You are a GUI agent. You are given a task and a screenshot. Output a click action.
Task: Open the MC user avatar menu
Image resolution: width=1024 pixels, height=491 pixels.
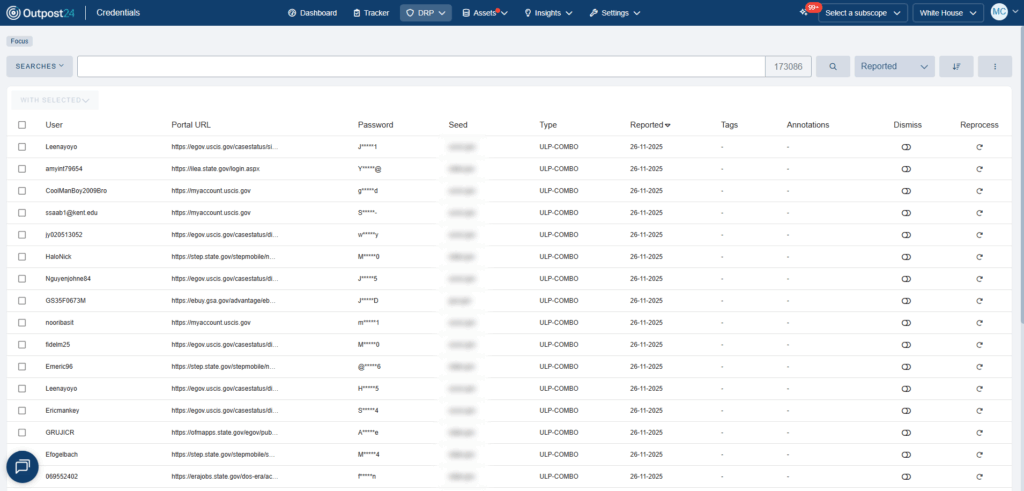(x=999, y=13)
